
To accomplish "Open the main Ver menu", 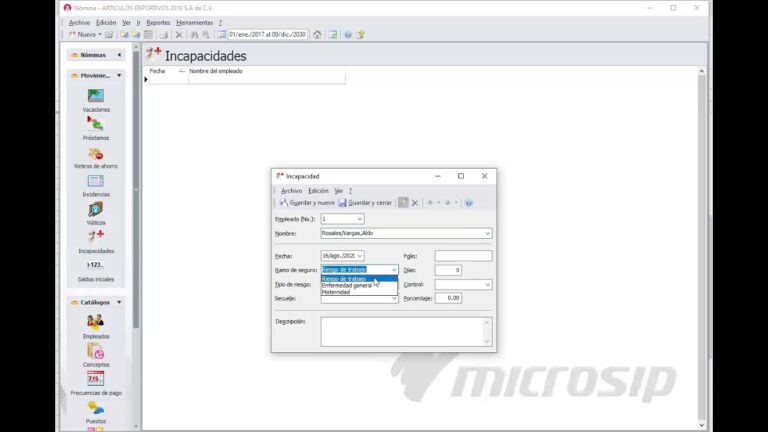I will tap(126, 23).
